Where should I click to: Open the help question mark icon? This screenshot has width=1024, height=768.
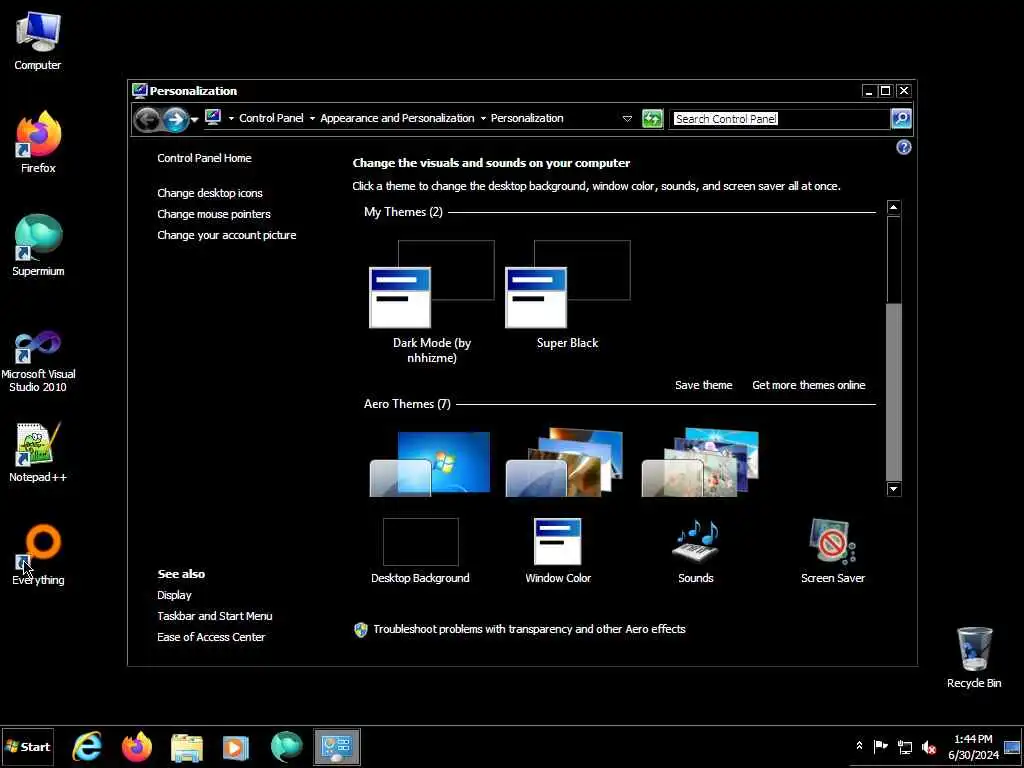(x=903, y=147)
